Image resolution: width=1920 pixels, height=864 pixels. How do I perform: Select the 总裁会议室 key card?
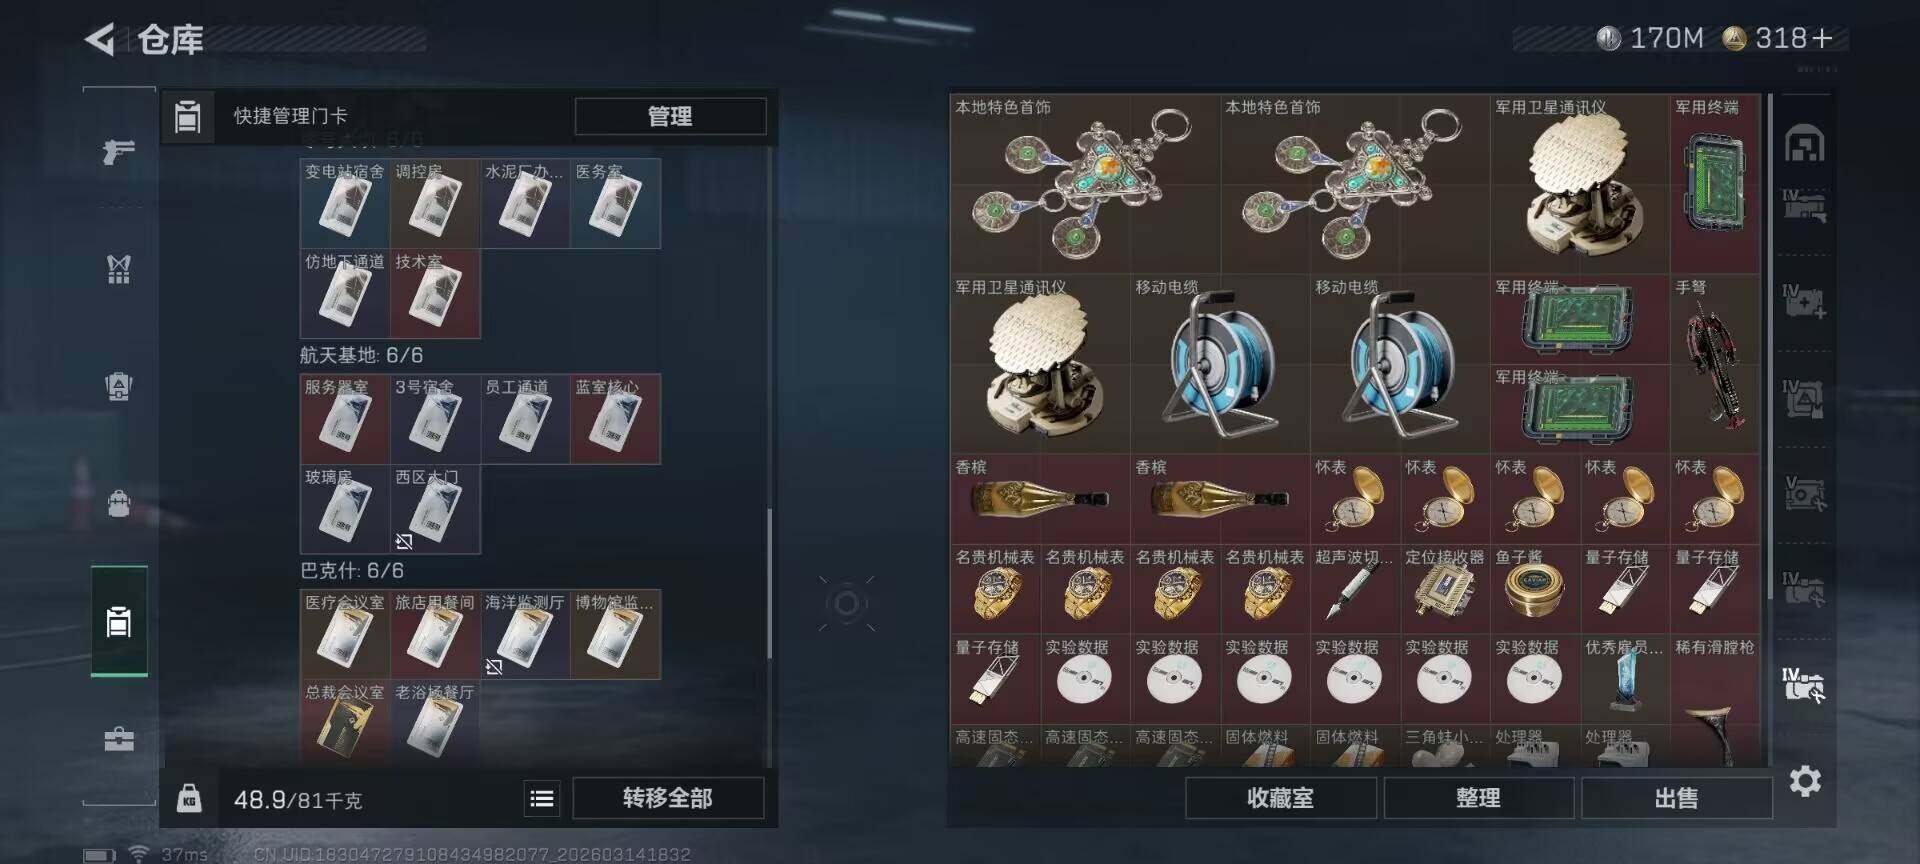click(x=345, y=724)
